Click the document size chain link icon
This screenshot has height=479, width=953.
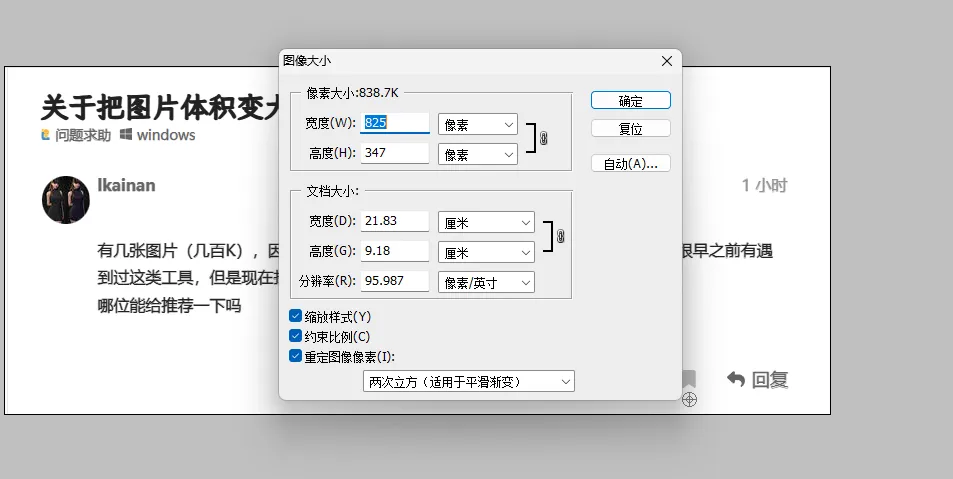point(561,237)
